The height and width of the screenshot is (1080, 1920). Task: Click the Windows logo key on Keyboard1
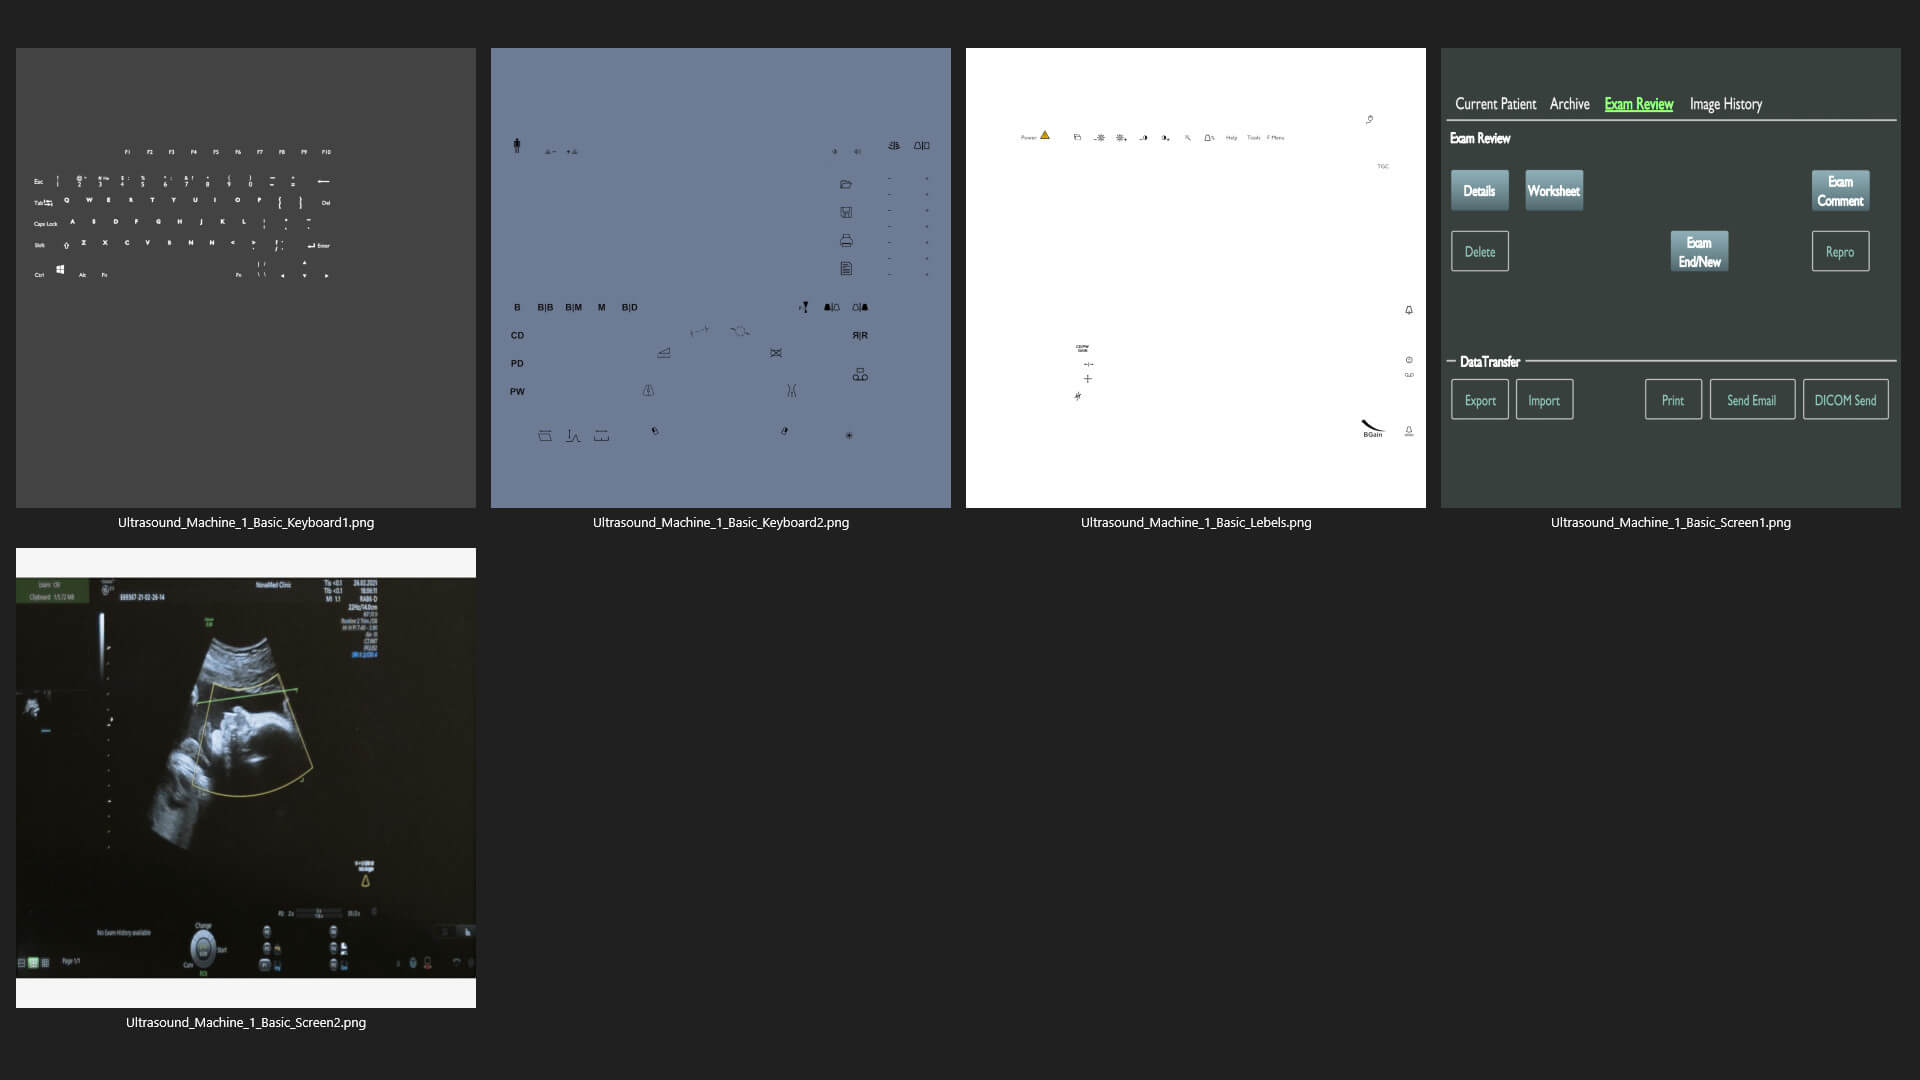click(60, 270)
